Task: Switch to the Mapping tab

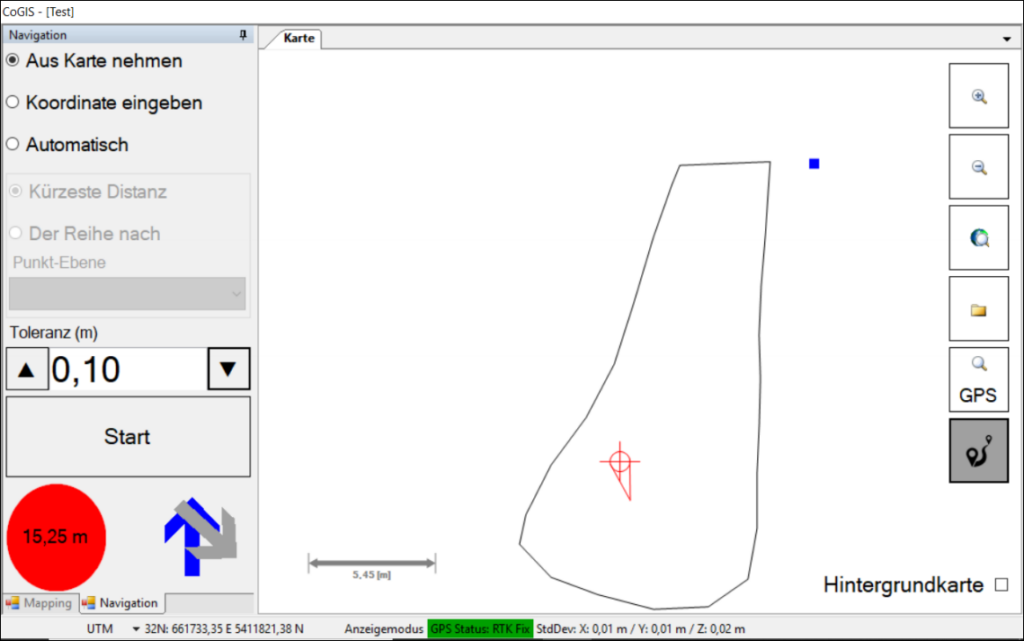Action: tap(40, 603)
